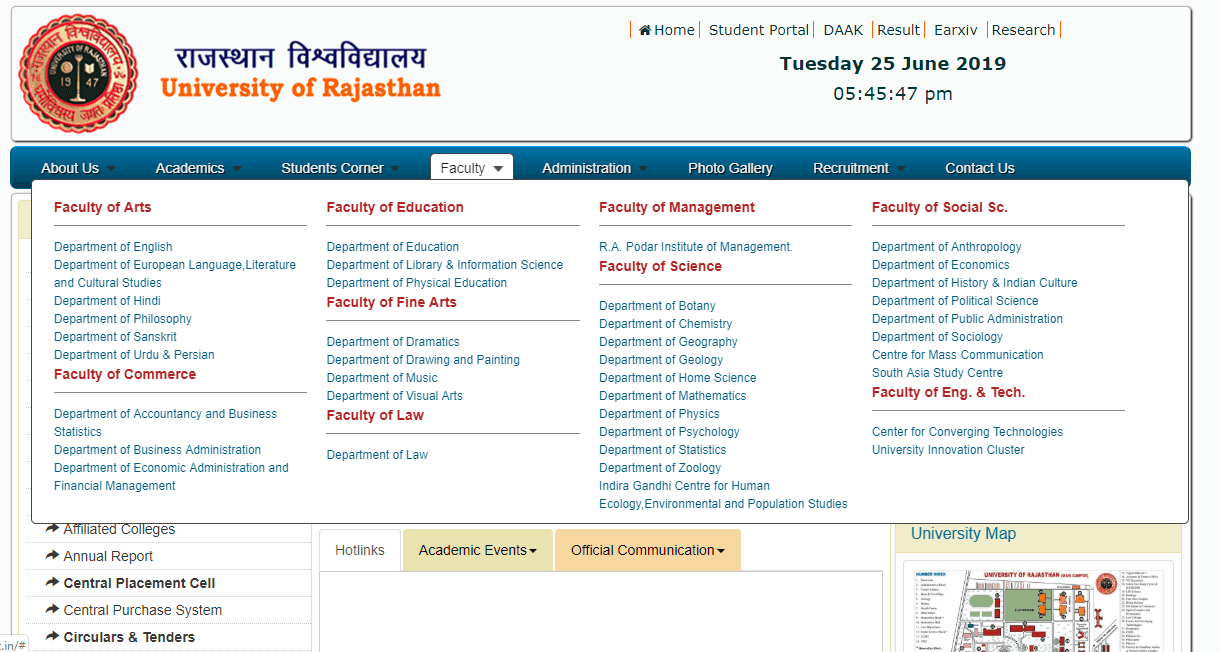Image resolution: width=1220 pixels, height=652 pixels.
Task: Expand the About Us dropdown menu
Action: pos(78,168)
